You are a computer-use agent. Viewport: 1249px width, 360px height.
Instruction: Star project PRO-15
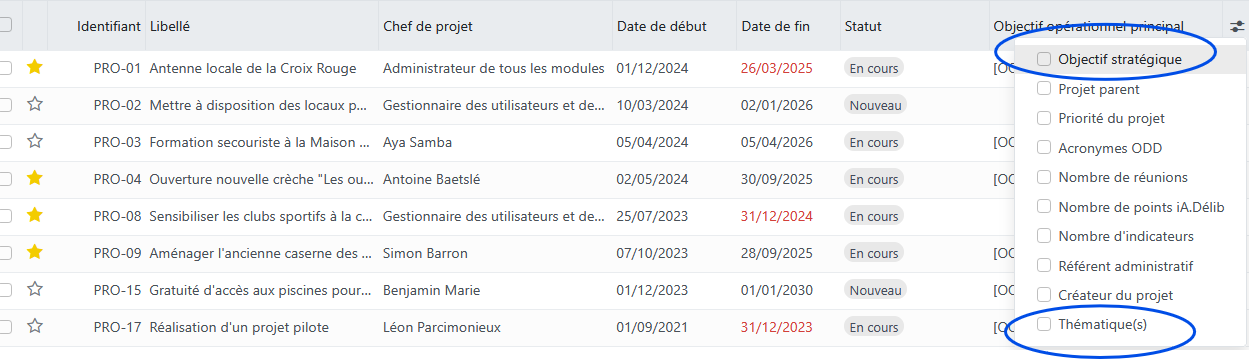tap(35, 290)
